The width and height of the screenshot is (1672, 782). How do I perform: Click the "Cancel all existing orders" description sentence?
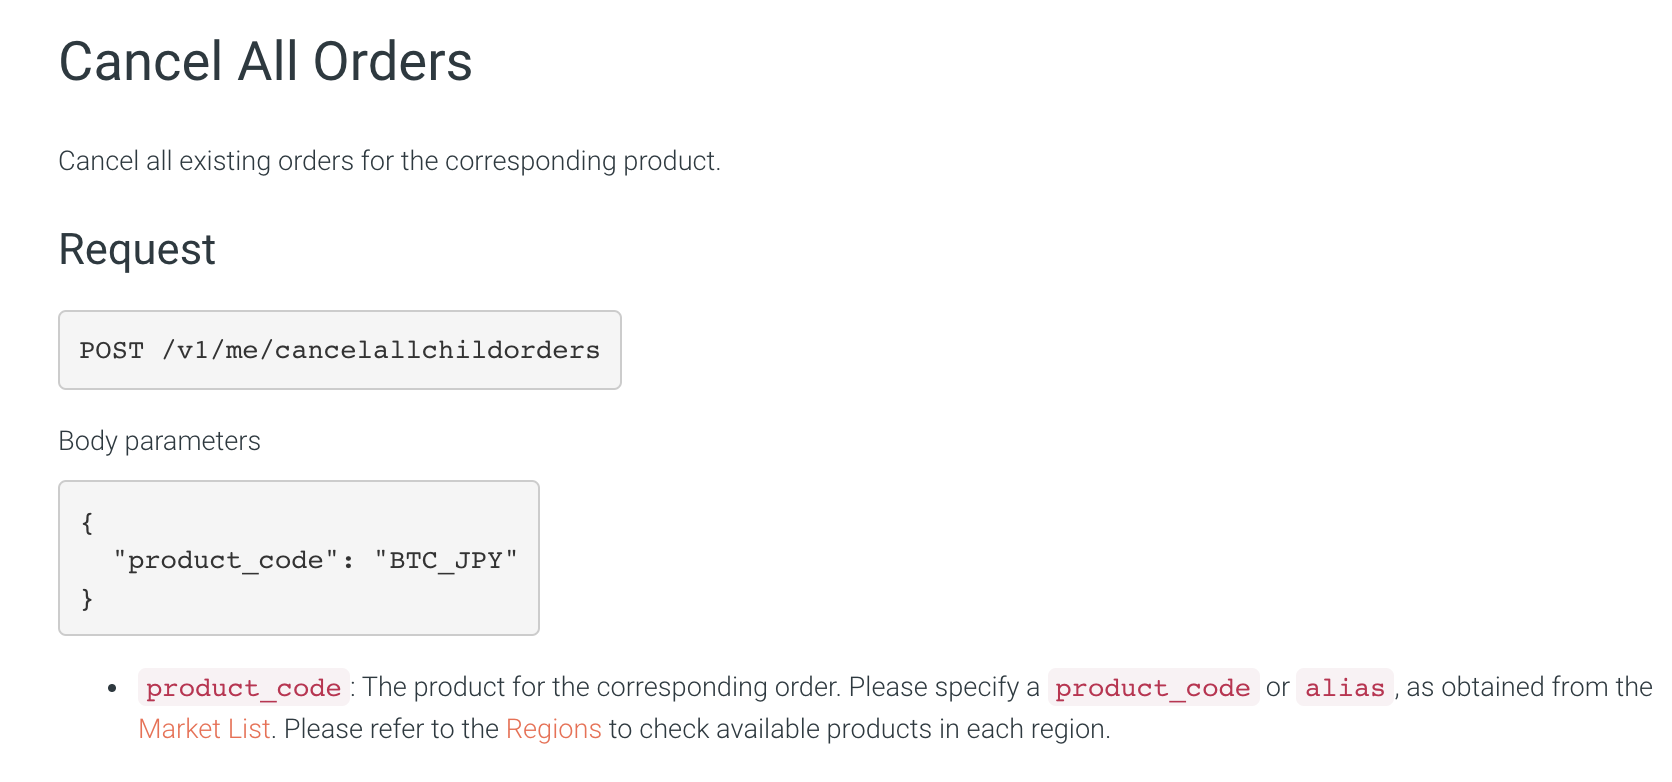tap(389, 161)
